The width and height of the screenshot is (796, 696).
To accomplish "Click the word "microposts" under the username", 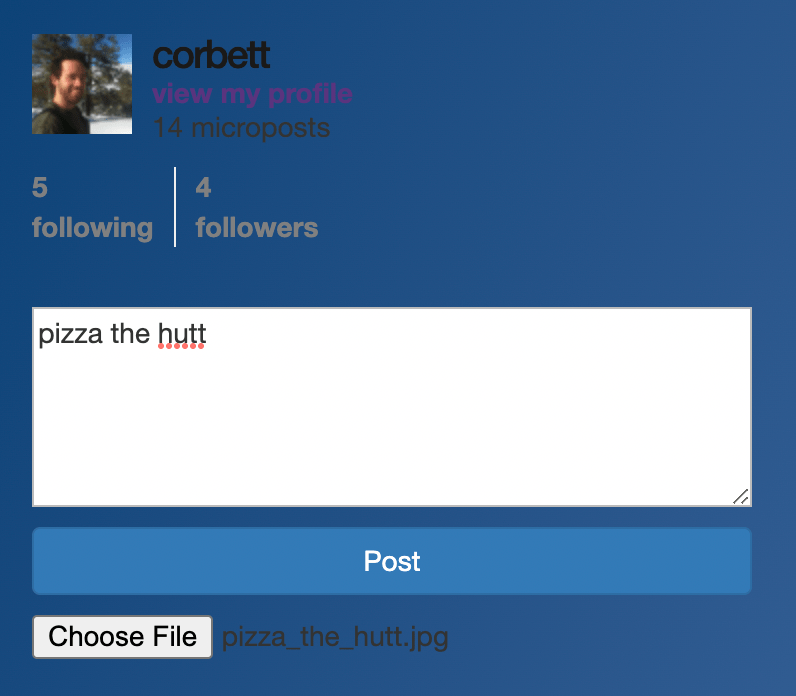I will tap(260, 128).
